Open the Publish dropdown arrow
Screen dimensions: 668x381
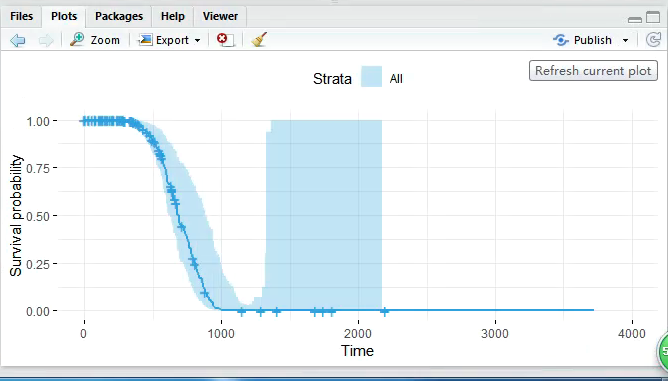[625, 40]
